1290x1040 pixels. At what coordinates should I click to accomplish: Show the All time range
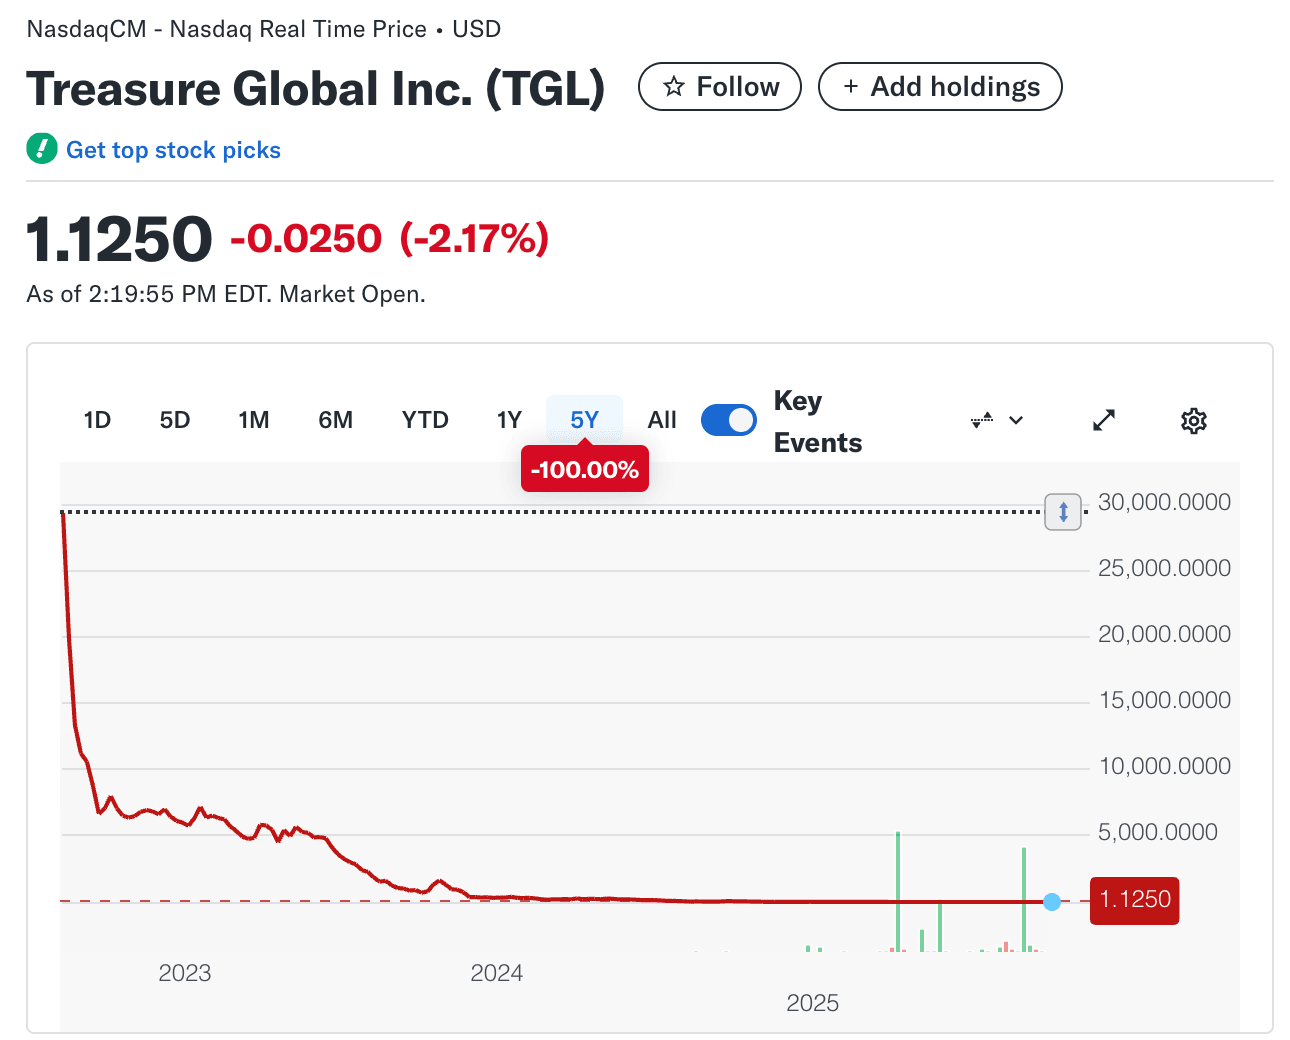coord(662,420)
